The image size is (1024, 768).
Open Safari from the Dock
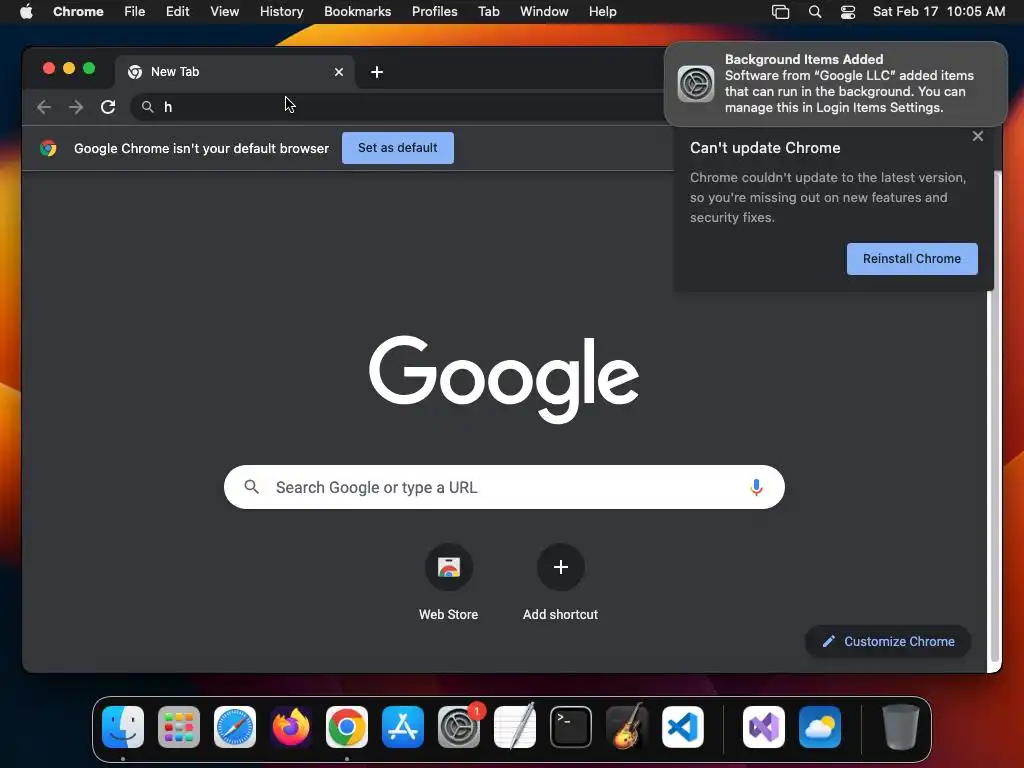pyautogui.click(x=235, y=727)
